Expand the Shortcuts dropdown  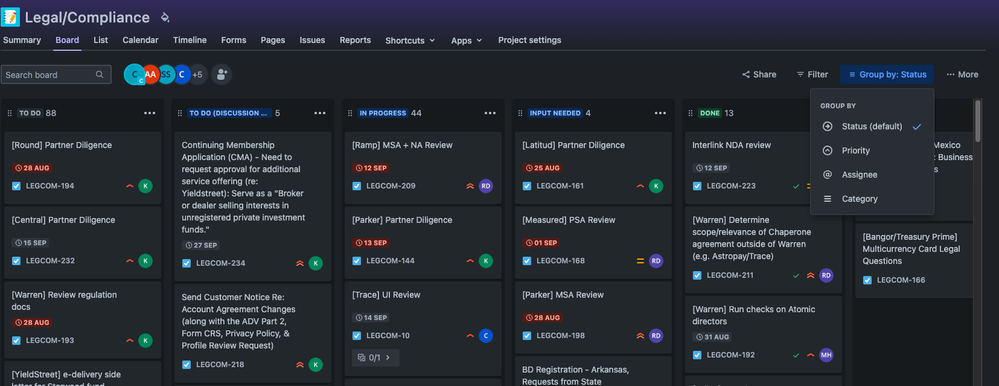(410, 40)
